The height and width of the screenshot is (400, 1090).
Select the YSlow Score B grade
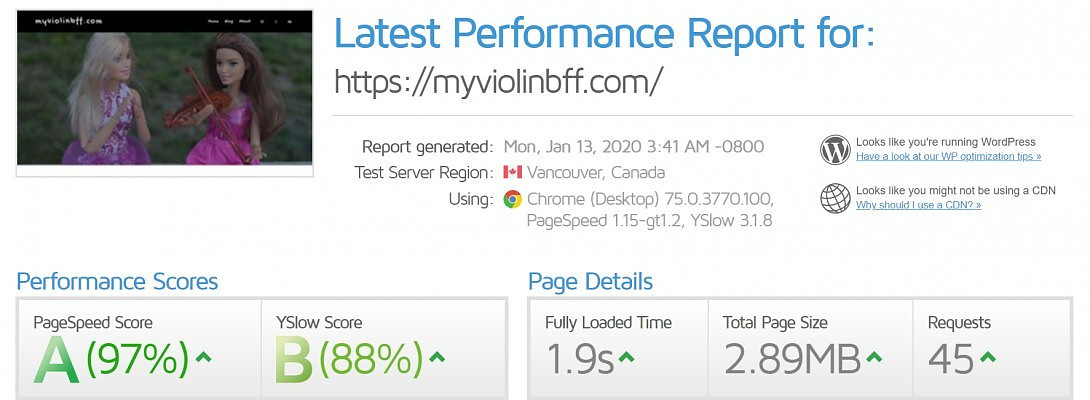point(295,362)
